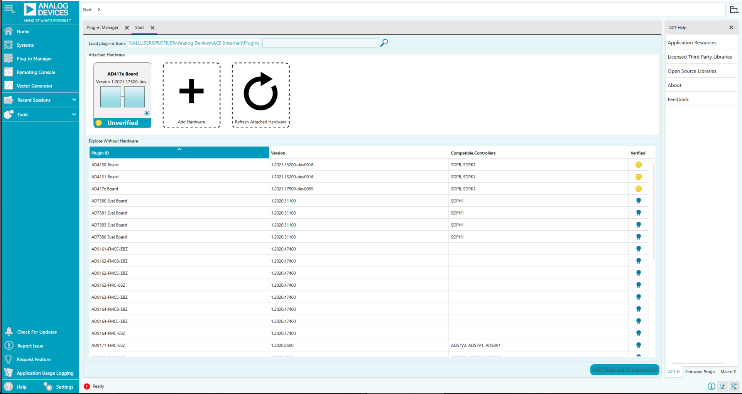Click Add Selected Subsystem(s) button
This screenshot has width=742, height=394.
624,370
